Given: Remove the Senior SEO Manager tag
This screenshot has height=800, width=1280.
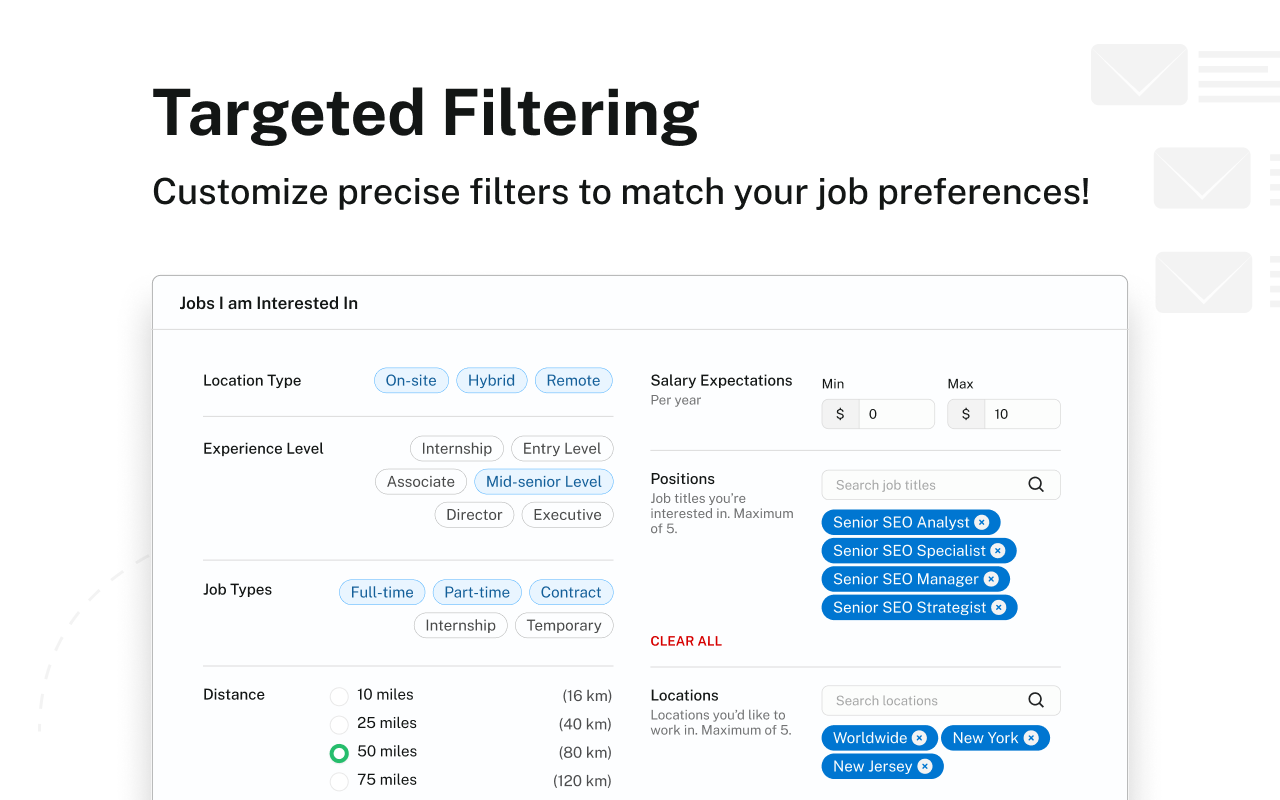Looking at the screenshot, I should (991, 579).
